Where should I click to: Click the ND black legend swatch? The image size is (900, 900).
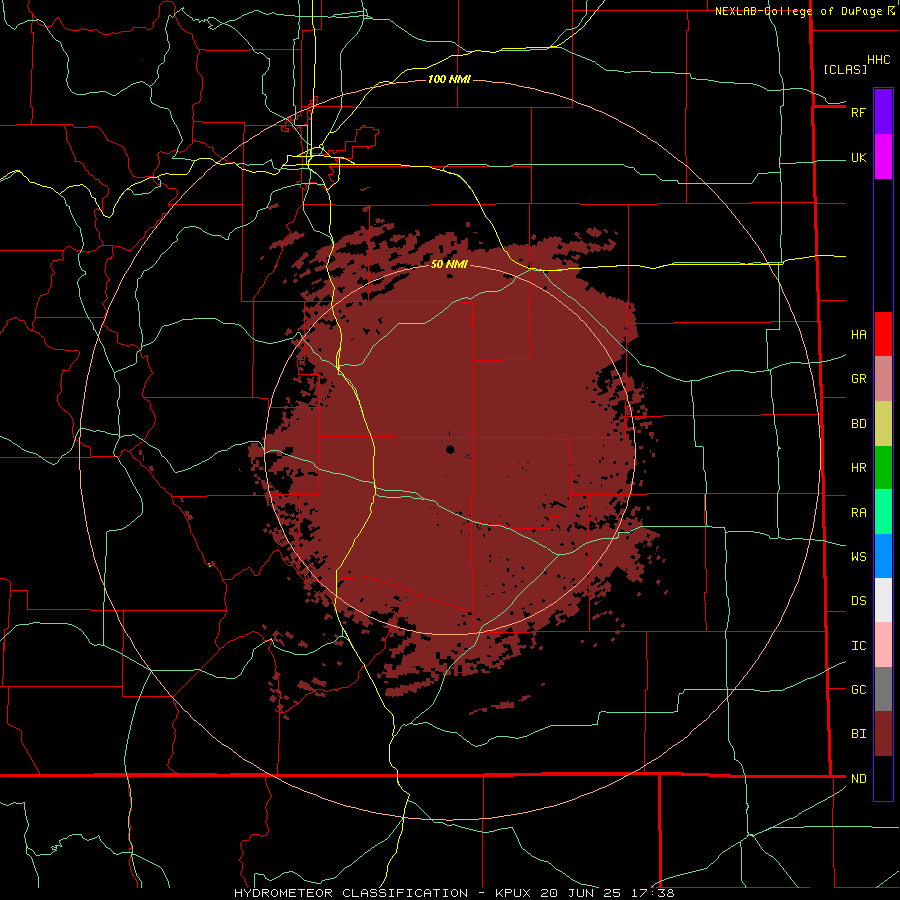pyautogui.click(x=883, y=778)
